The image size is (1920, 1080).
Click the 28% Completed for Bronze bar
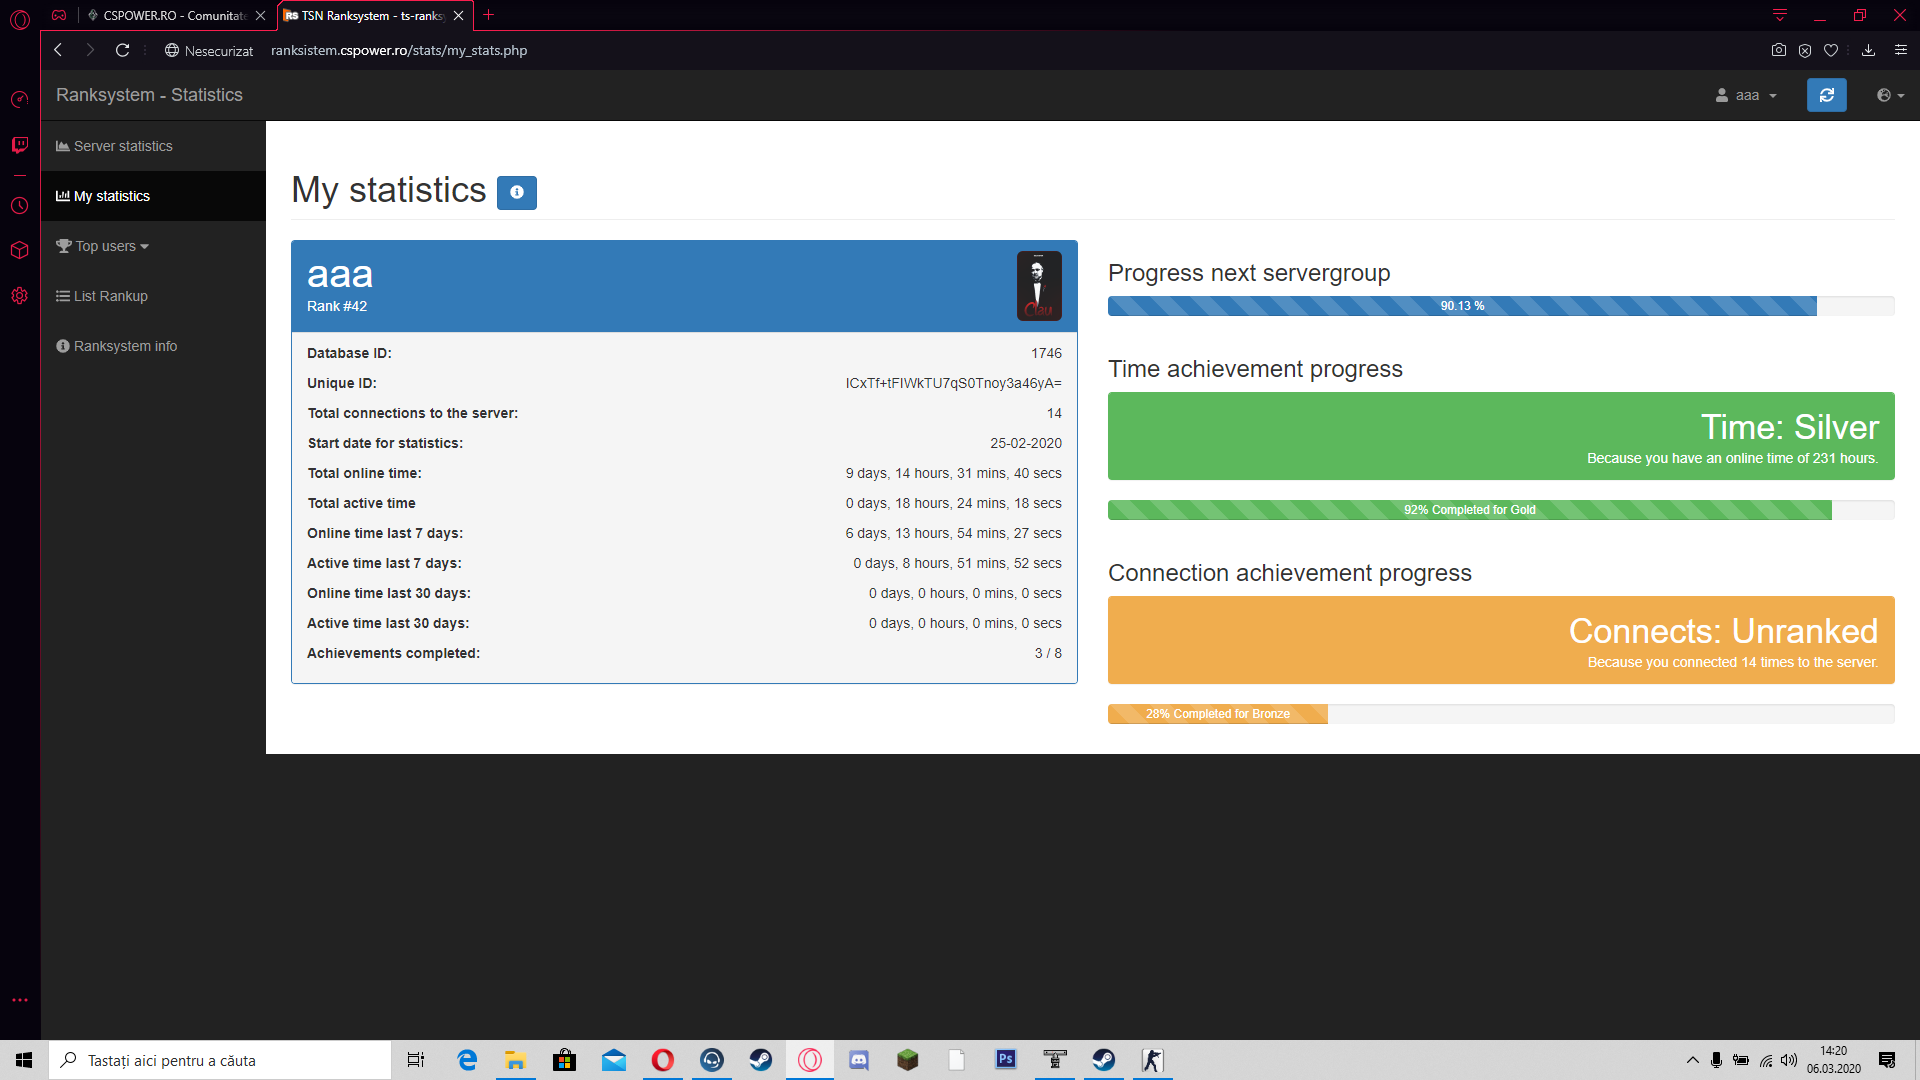[x=1217, y=714]
